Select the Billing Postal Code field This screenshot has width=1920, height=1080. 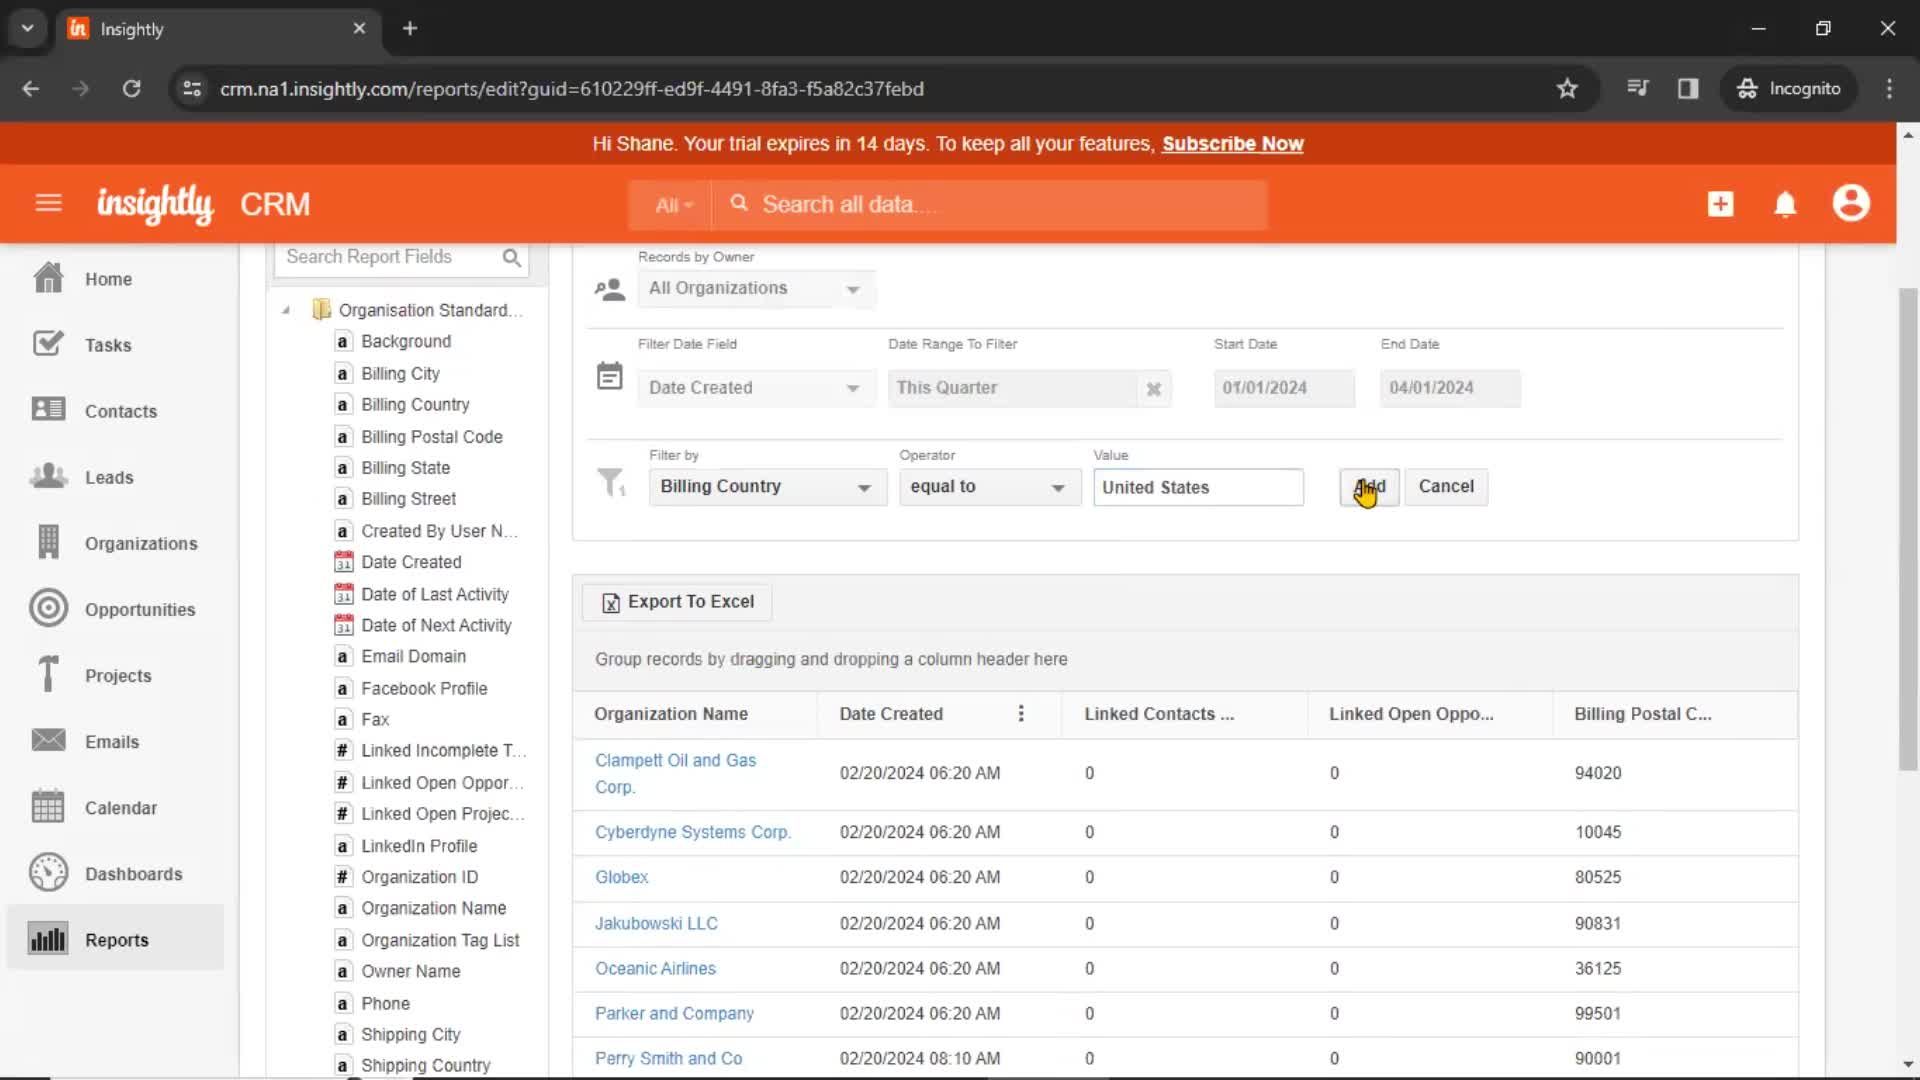click(431, 437)
